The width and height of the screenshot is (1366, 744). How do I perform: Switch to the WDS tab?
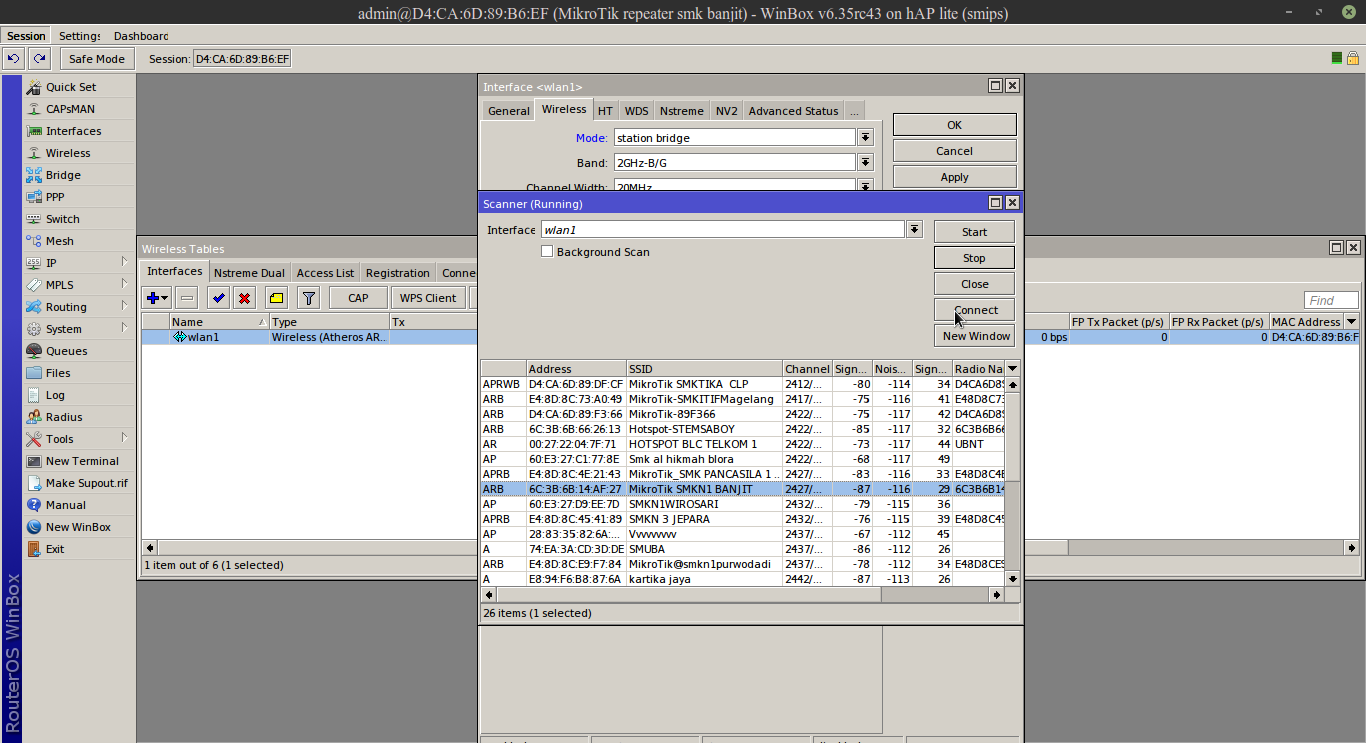click(x=636, y=110)
